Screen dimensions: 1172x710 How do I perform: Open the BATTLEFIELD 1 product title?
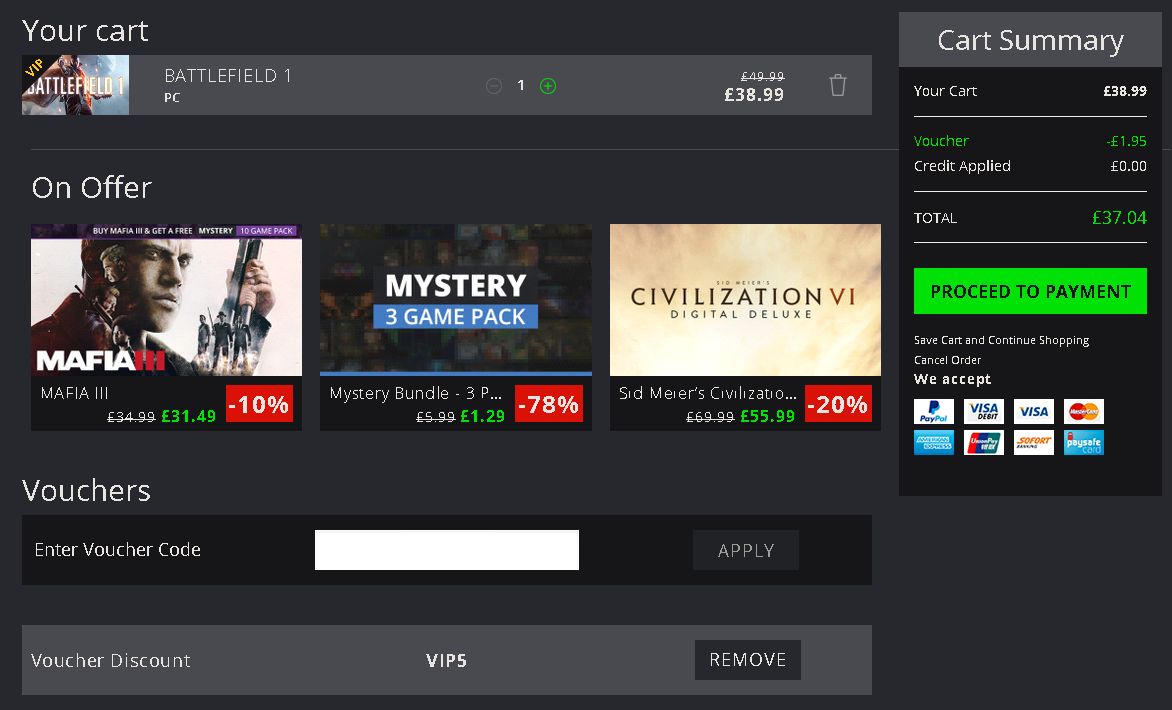[228, 75]
